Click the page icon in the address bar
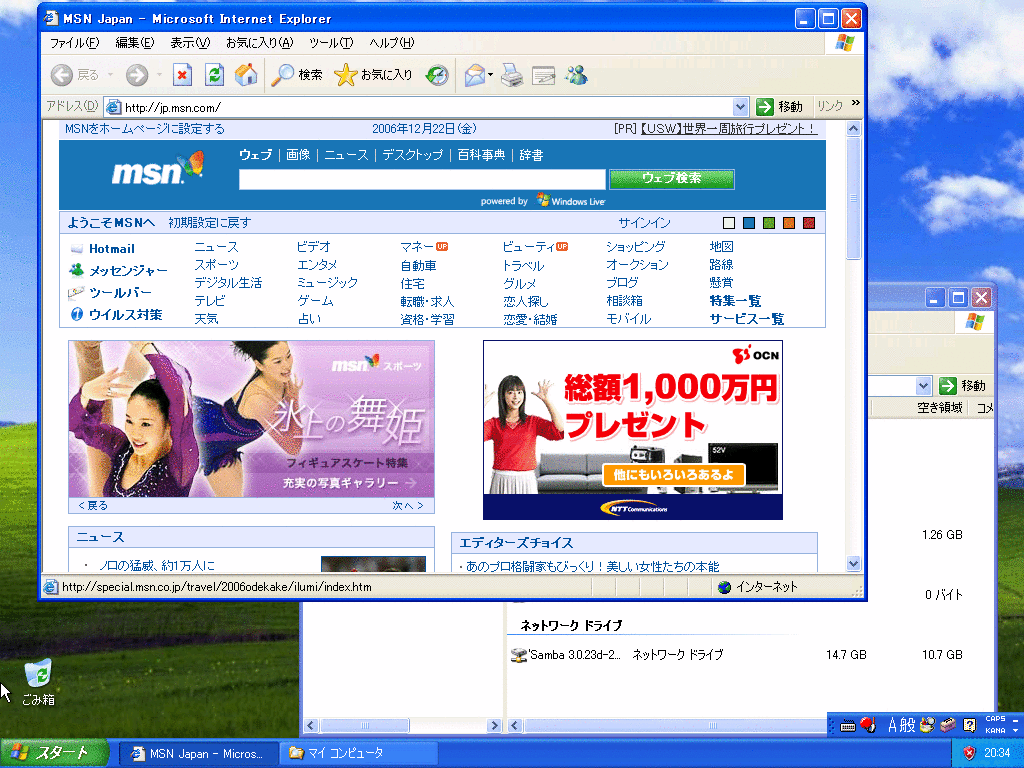This screenshot has width=1024, height=768. pyautogui.click(x=114, y=107)
